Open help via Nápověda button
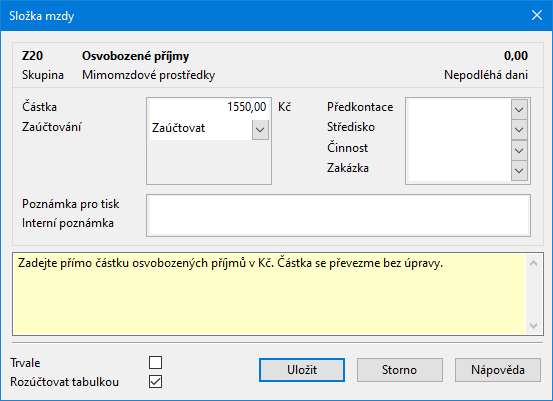 [498, 370]
